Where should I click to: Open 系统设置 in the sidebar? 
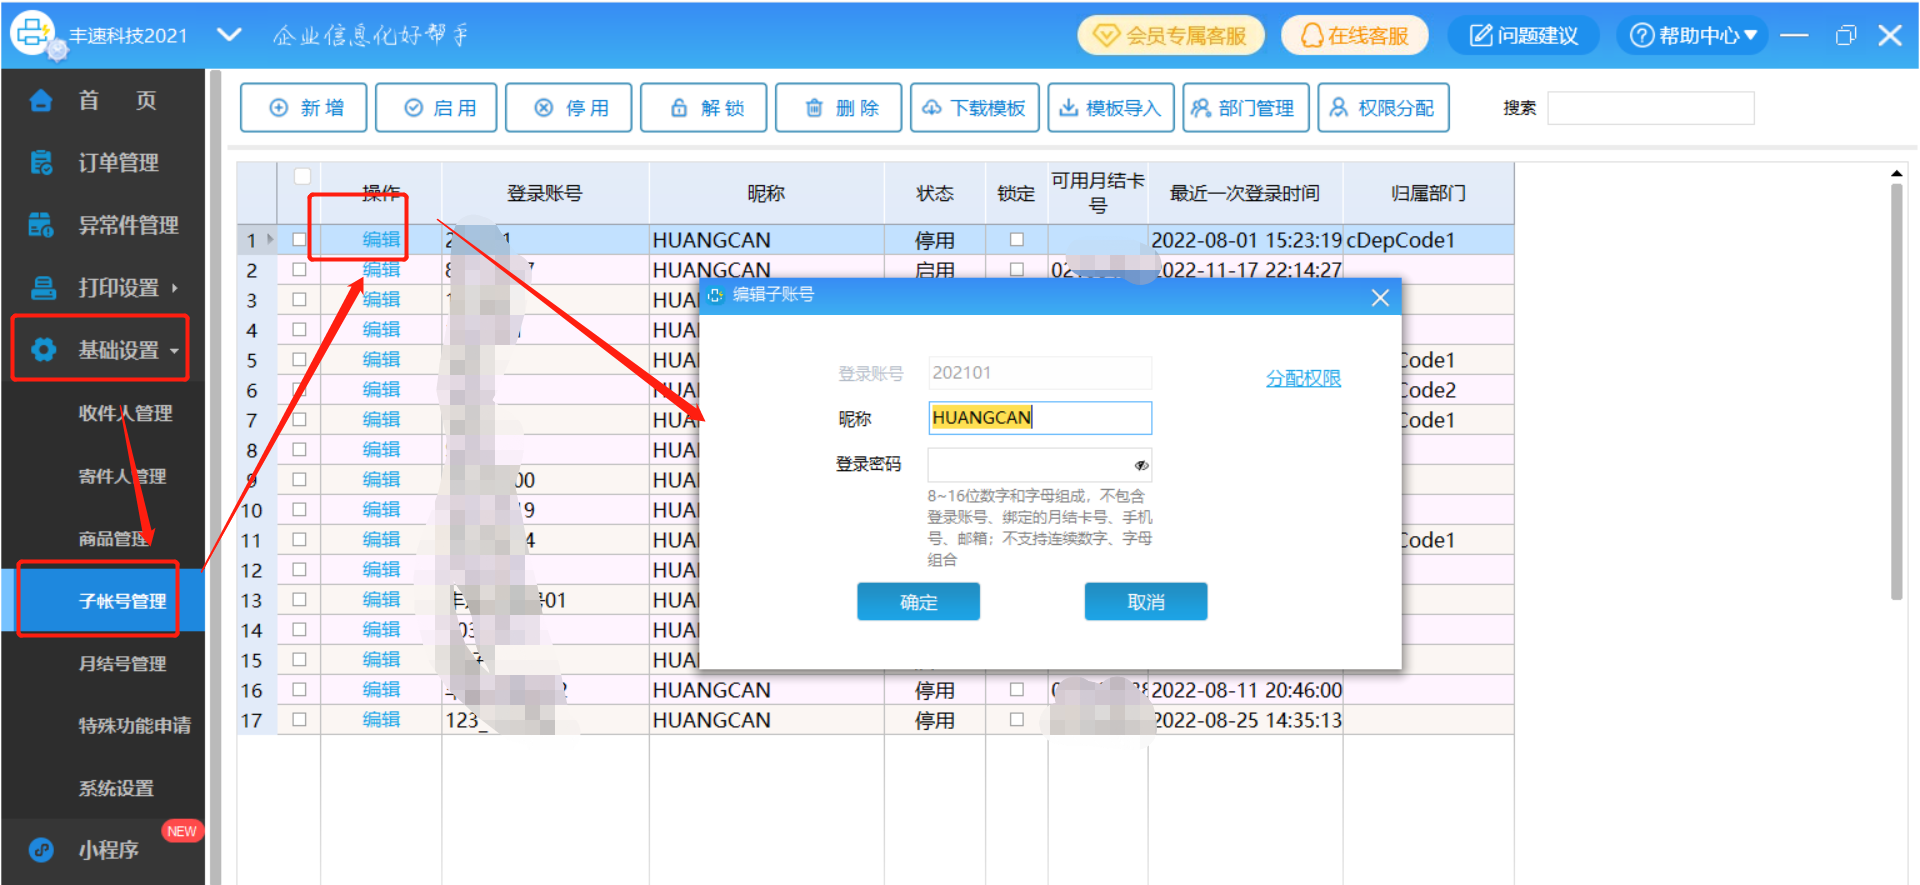(116, 789)
